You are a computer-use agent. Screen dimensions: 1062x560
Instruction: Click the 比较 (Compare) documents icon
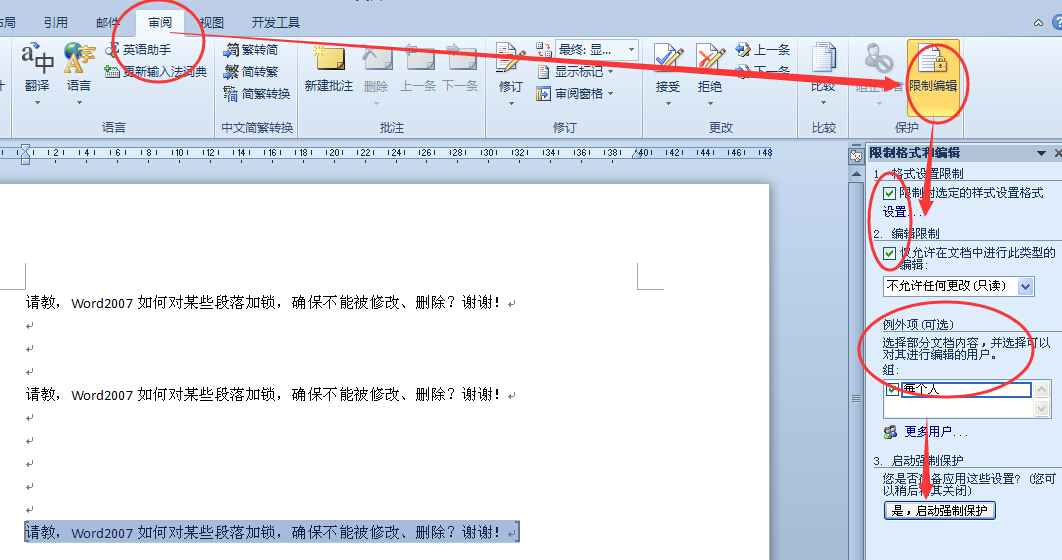(x=824, y=58)
